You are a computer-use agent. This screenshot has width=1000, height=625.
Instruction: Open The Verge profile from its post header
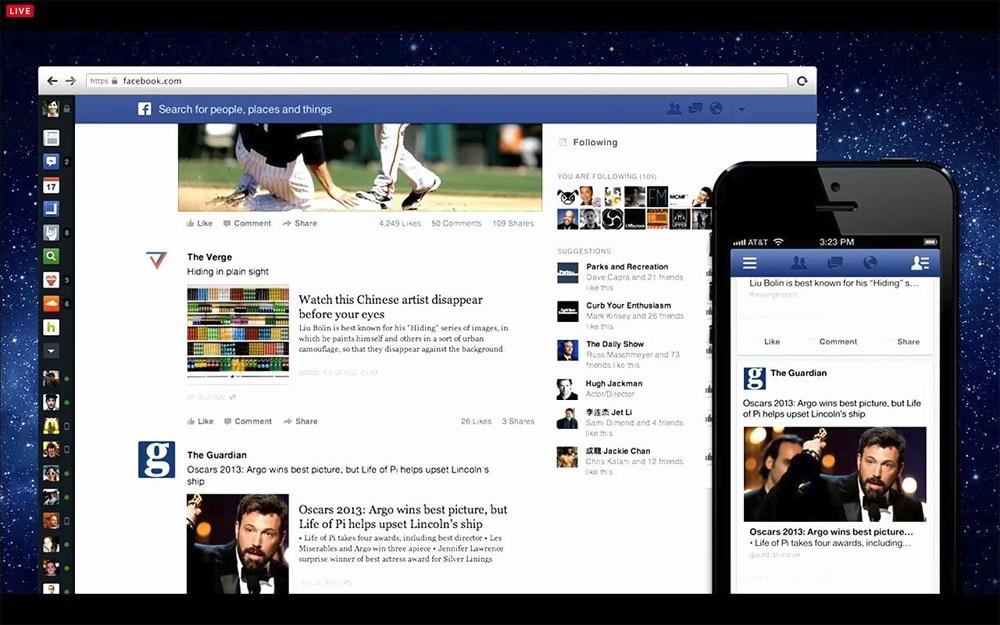click(208, 257)
